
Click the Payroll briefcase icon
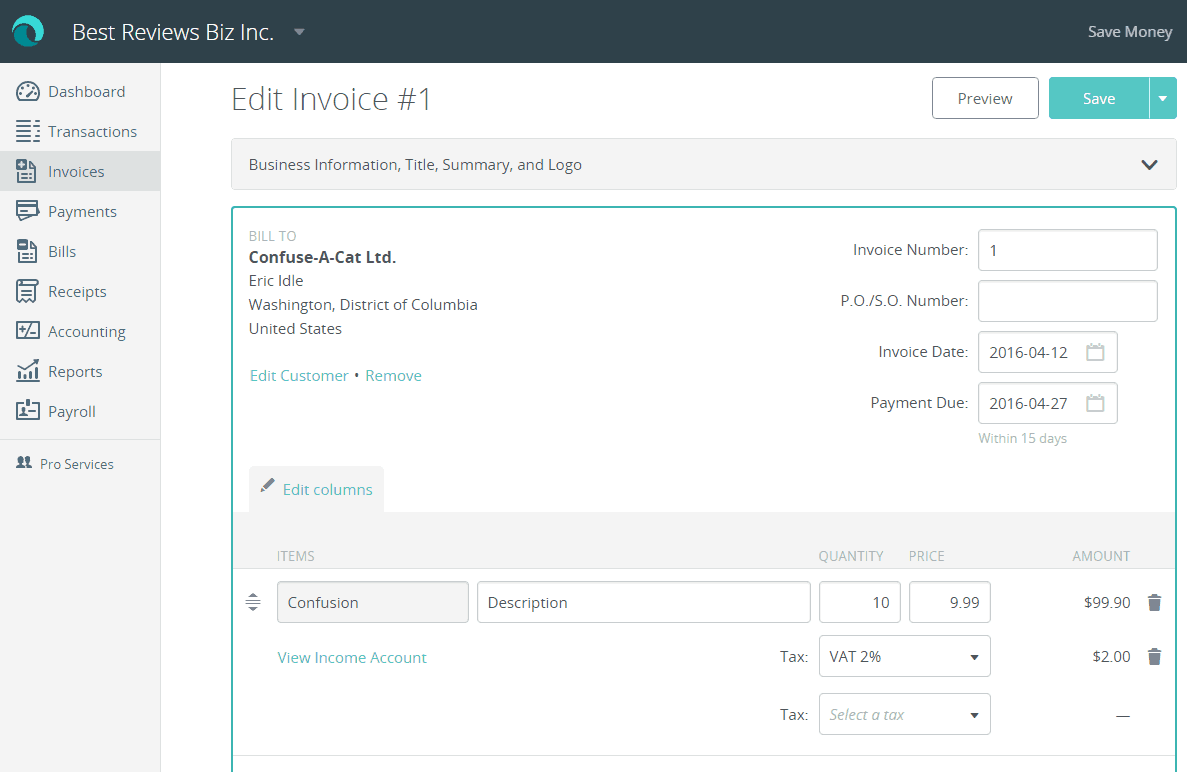tap(27, 411)
